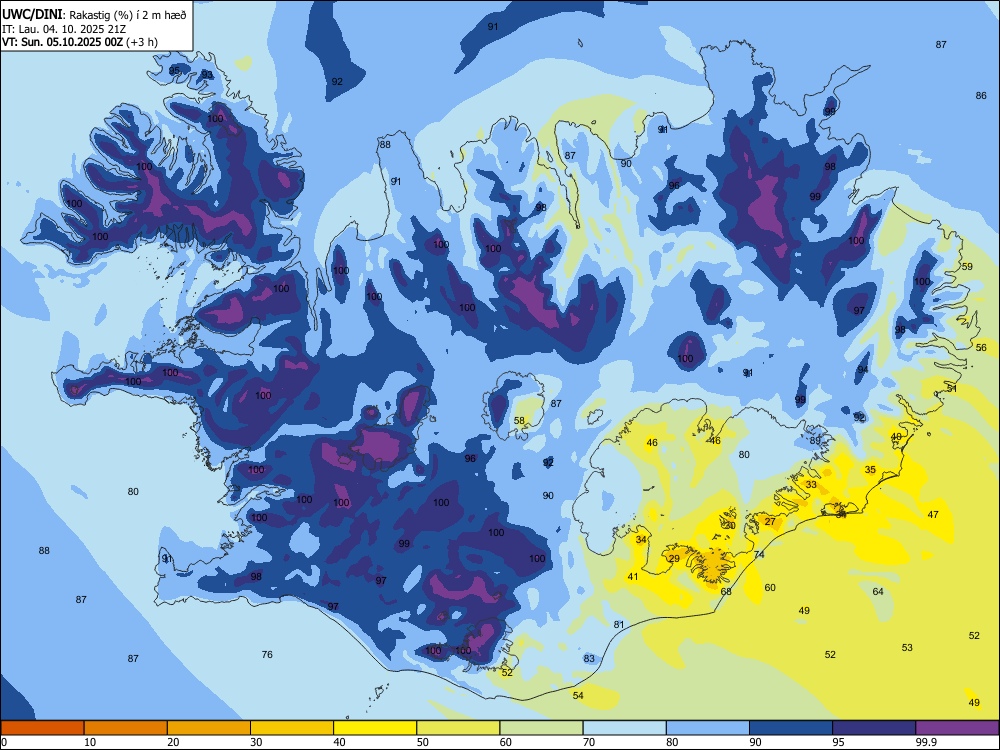
Task: Pick the 60–70 light green legend segment
Action: [541, 728]
